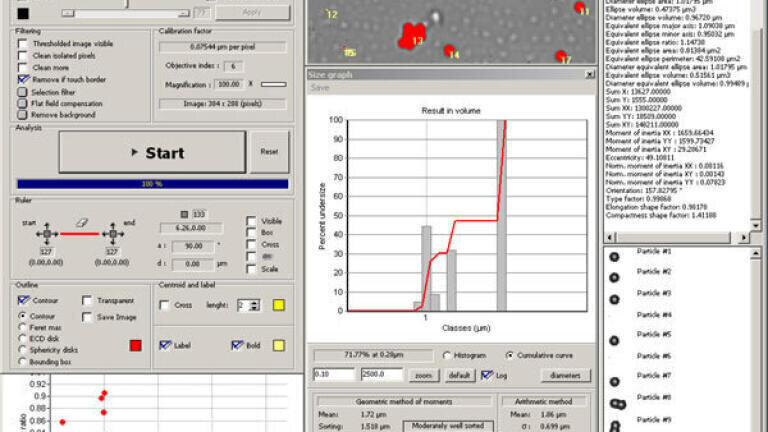The height and width of the screenshot is (432, 768).
Task: Open the yellow label color swatch
Action: [279, 345]
